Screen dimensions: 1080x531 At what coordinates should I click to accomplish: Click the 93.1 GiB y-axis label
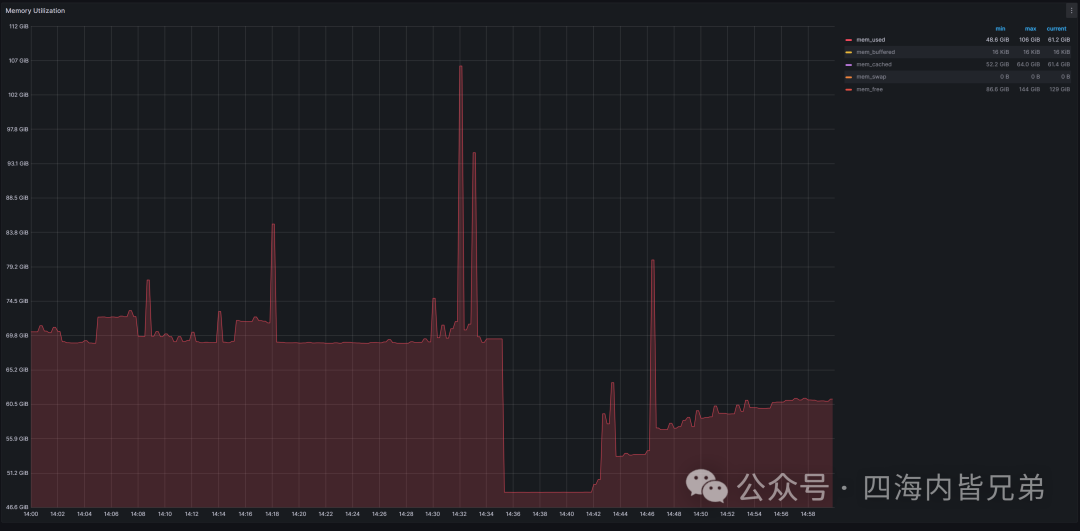point(19,164)
